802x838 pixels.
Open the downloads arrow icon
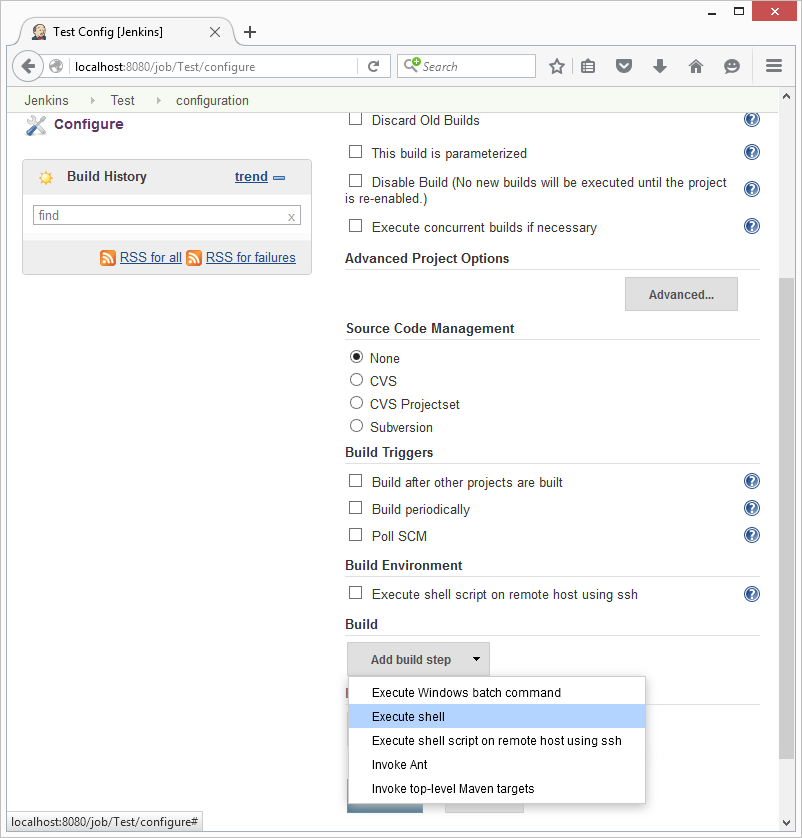(660, 66)
